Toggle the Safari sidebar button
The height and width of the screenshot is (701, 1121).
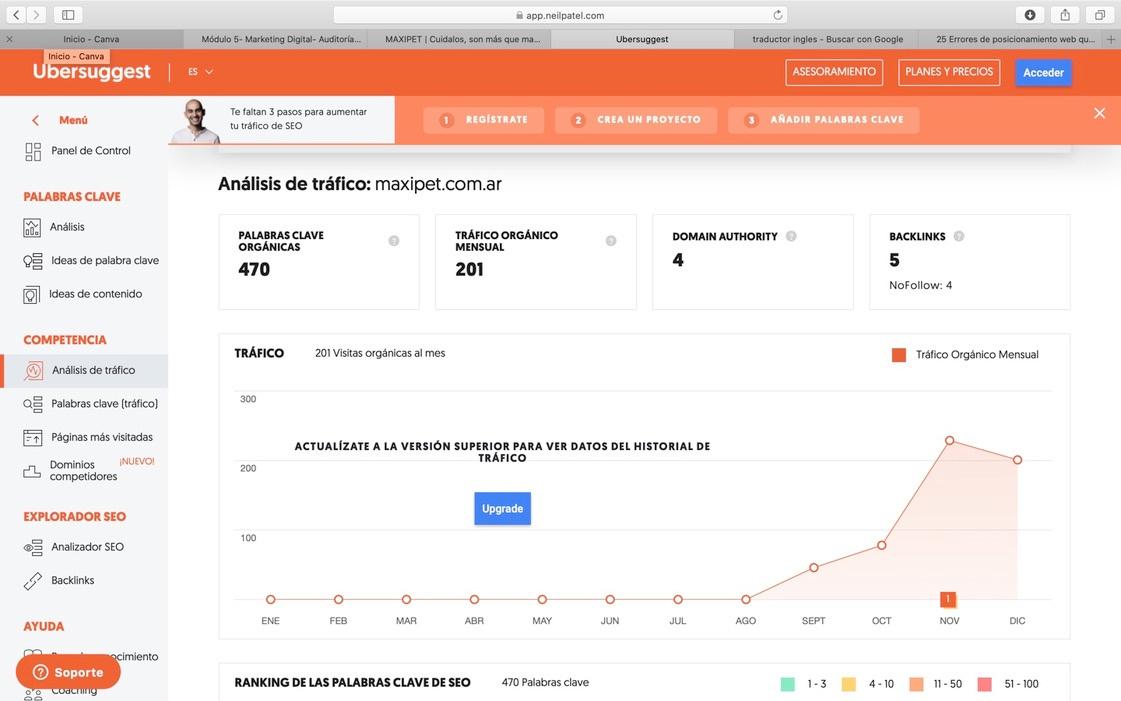[68, 14]
